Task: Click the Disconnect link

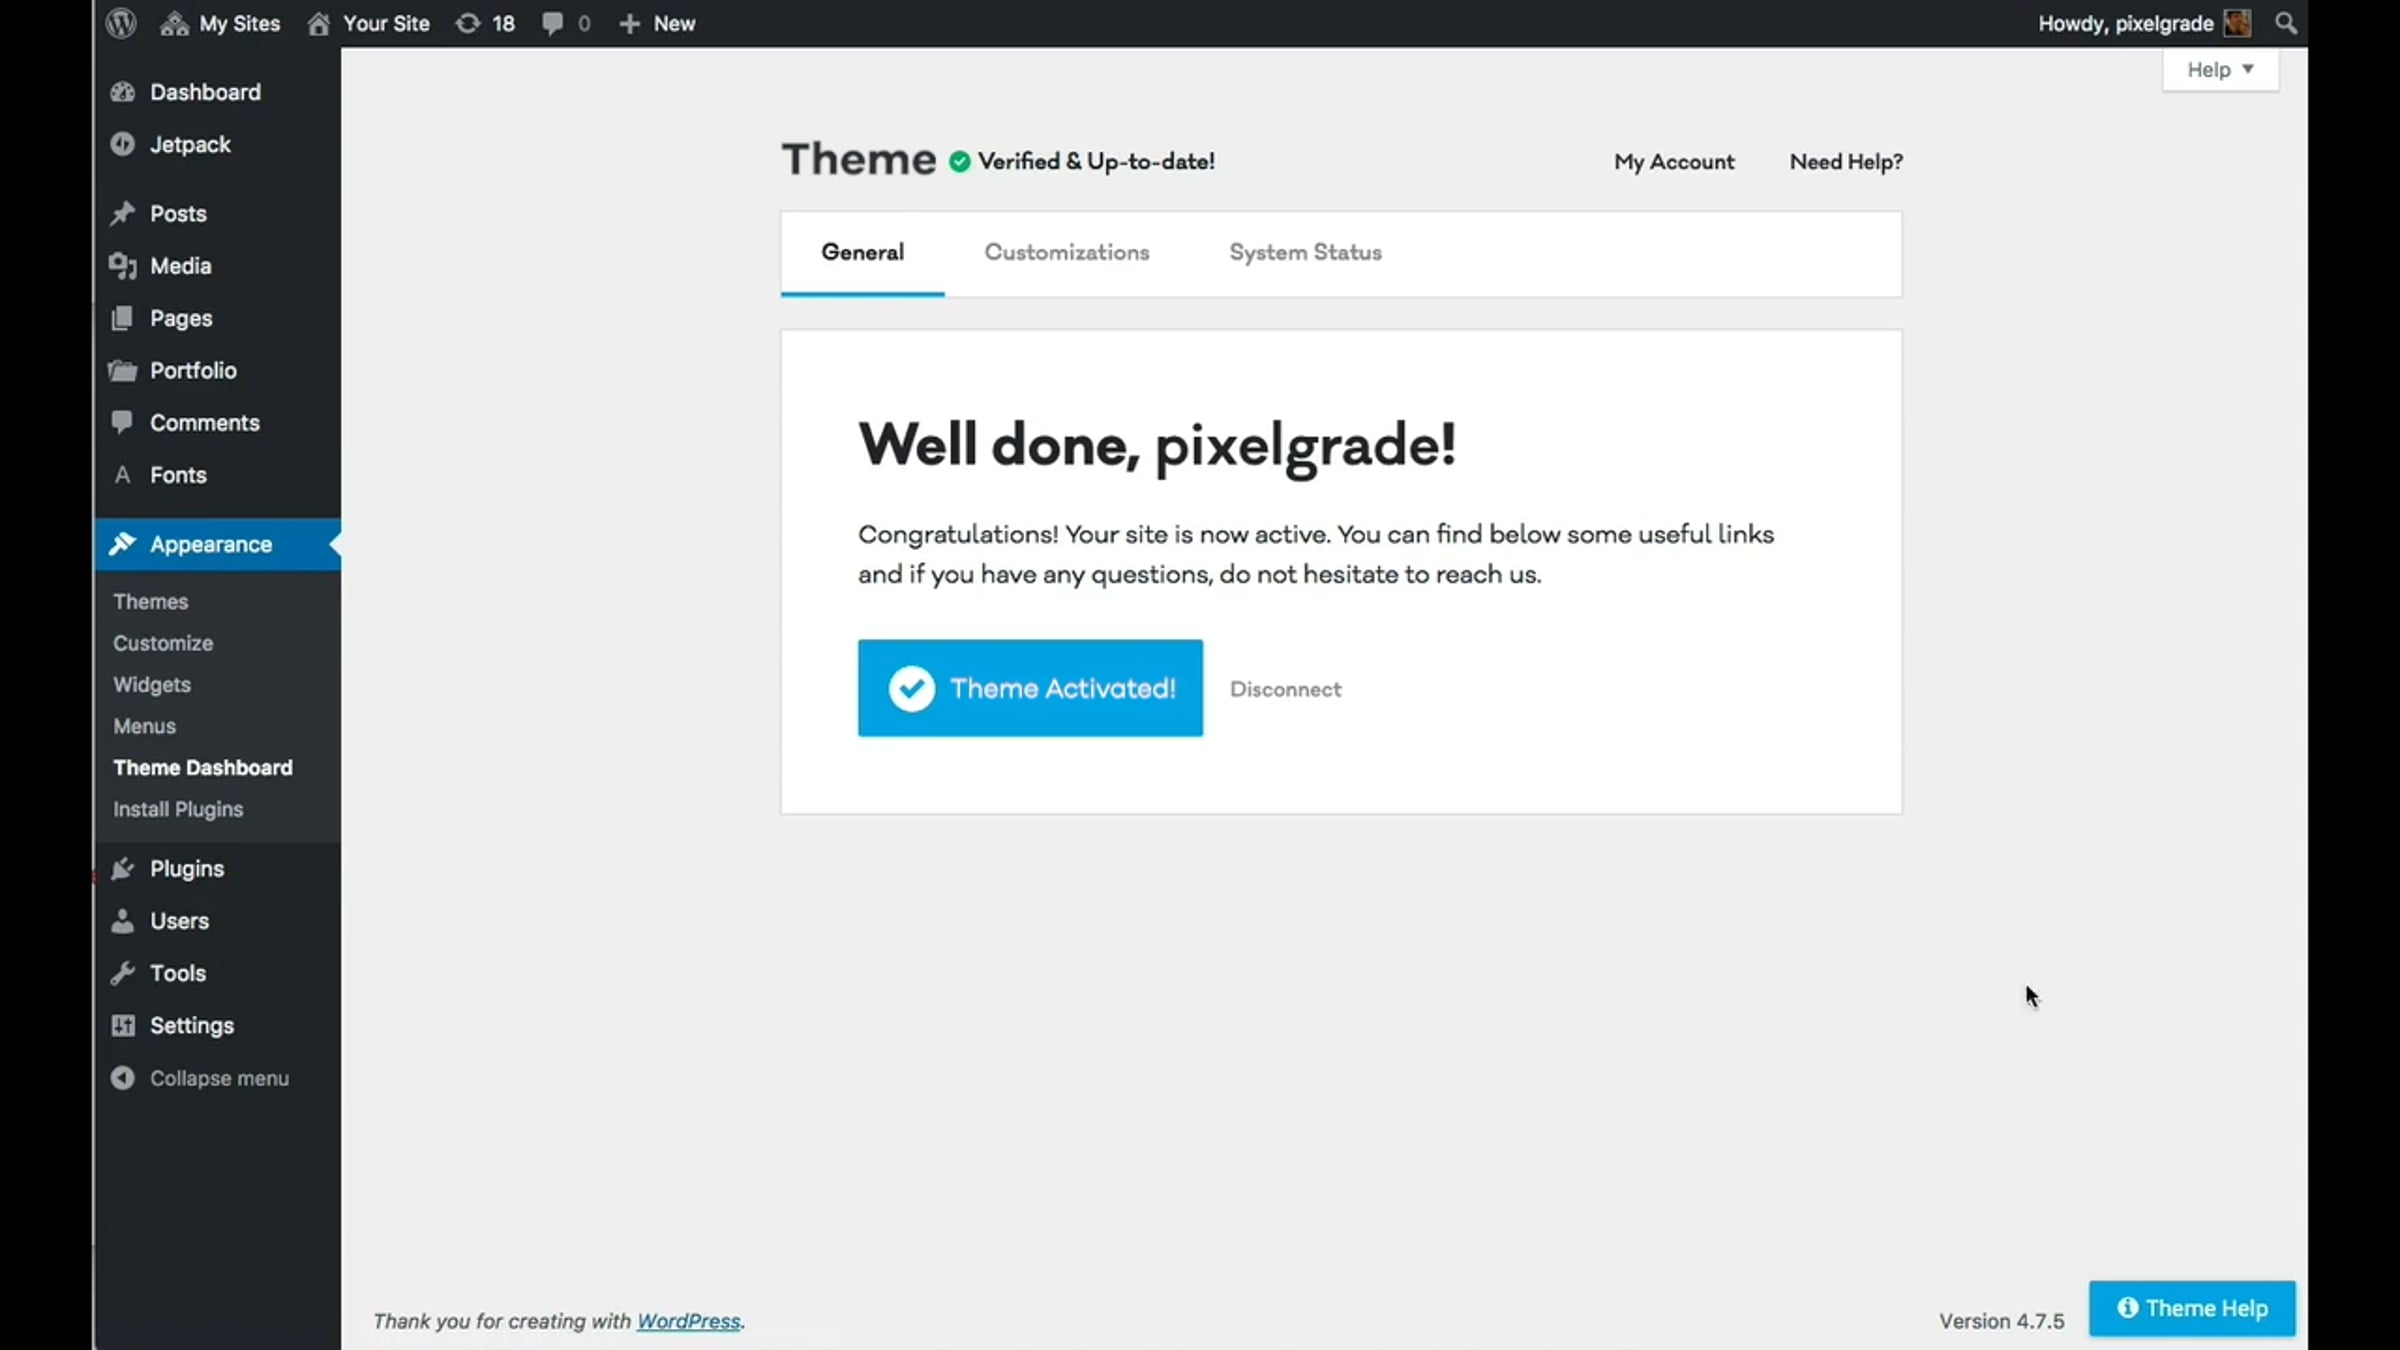Action: point(1286,689)
